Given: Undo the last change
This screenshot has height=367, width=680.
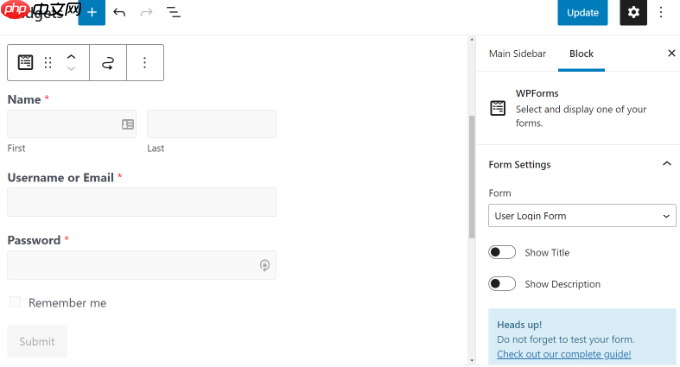Looking at the screenshot, I should (x=119, y=12).
